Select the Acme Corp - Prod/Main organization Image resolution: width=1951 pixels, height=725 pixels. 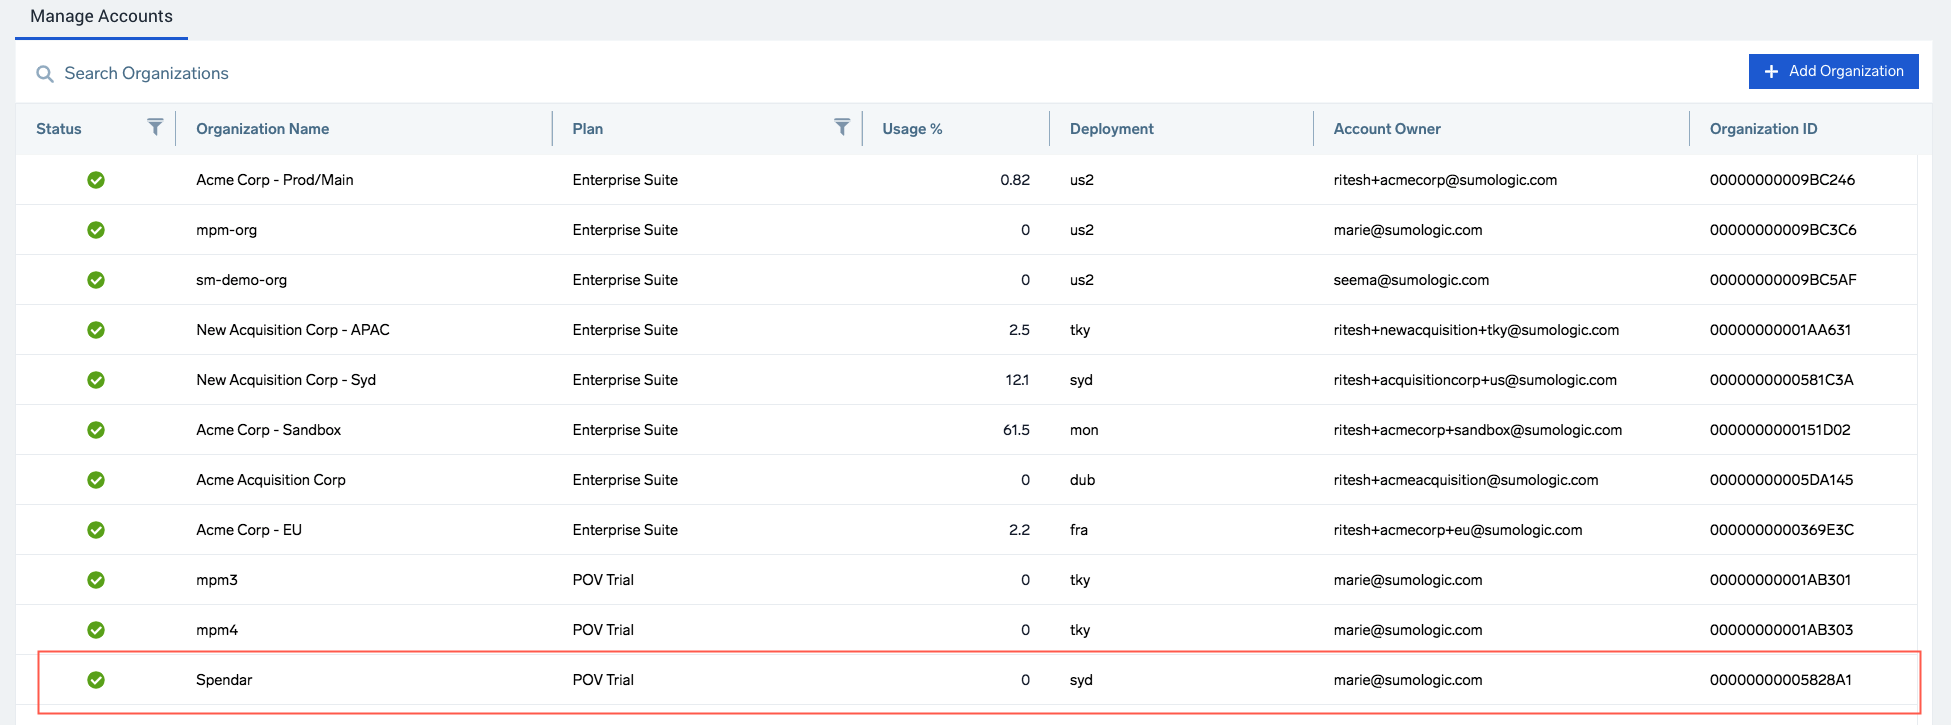tap(274, 180)
